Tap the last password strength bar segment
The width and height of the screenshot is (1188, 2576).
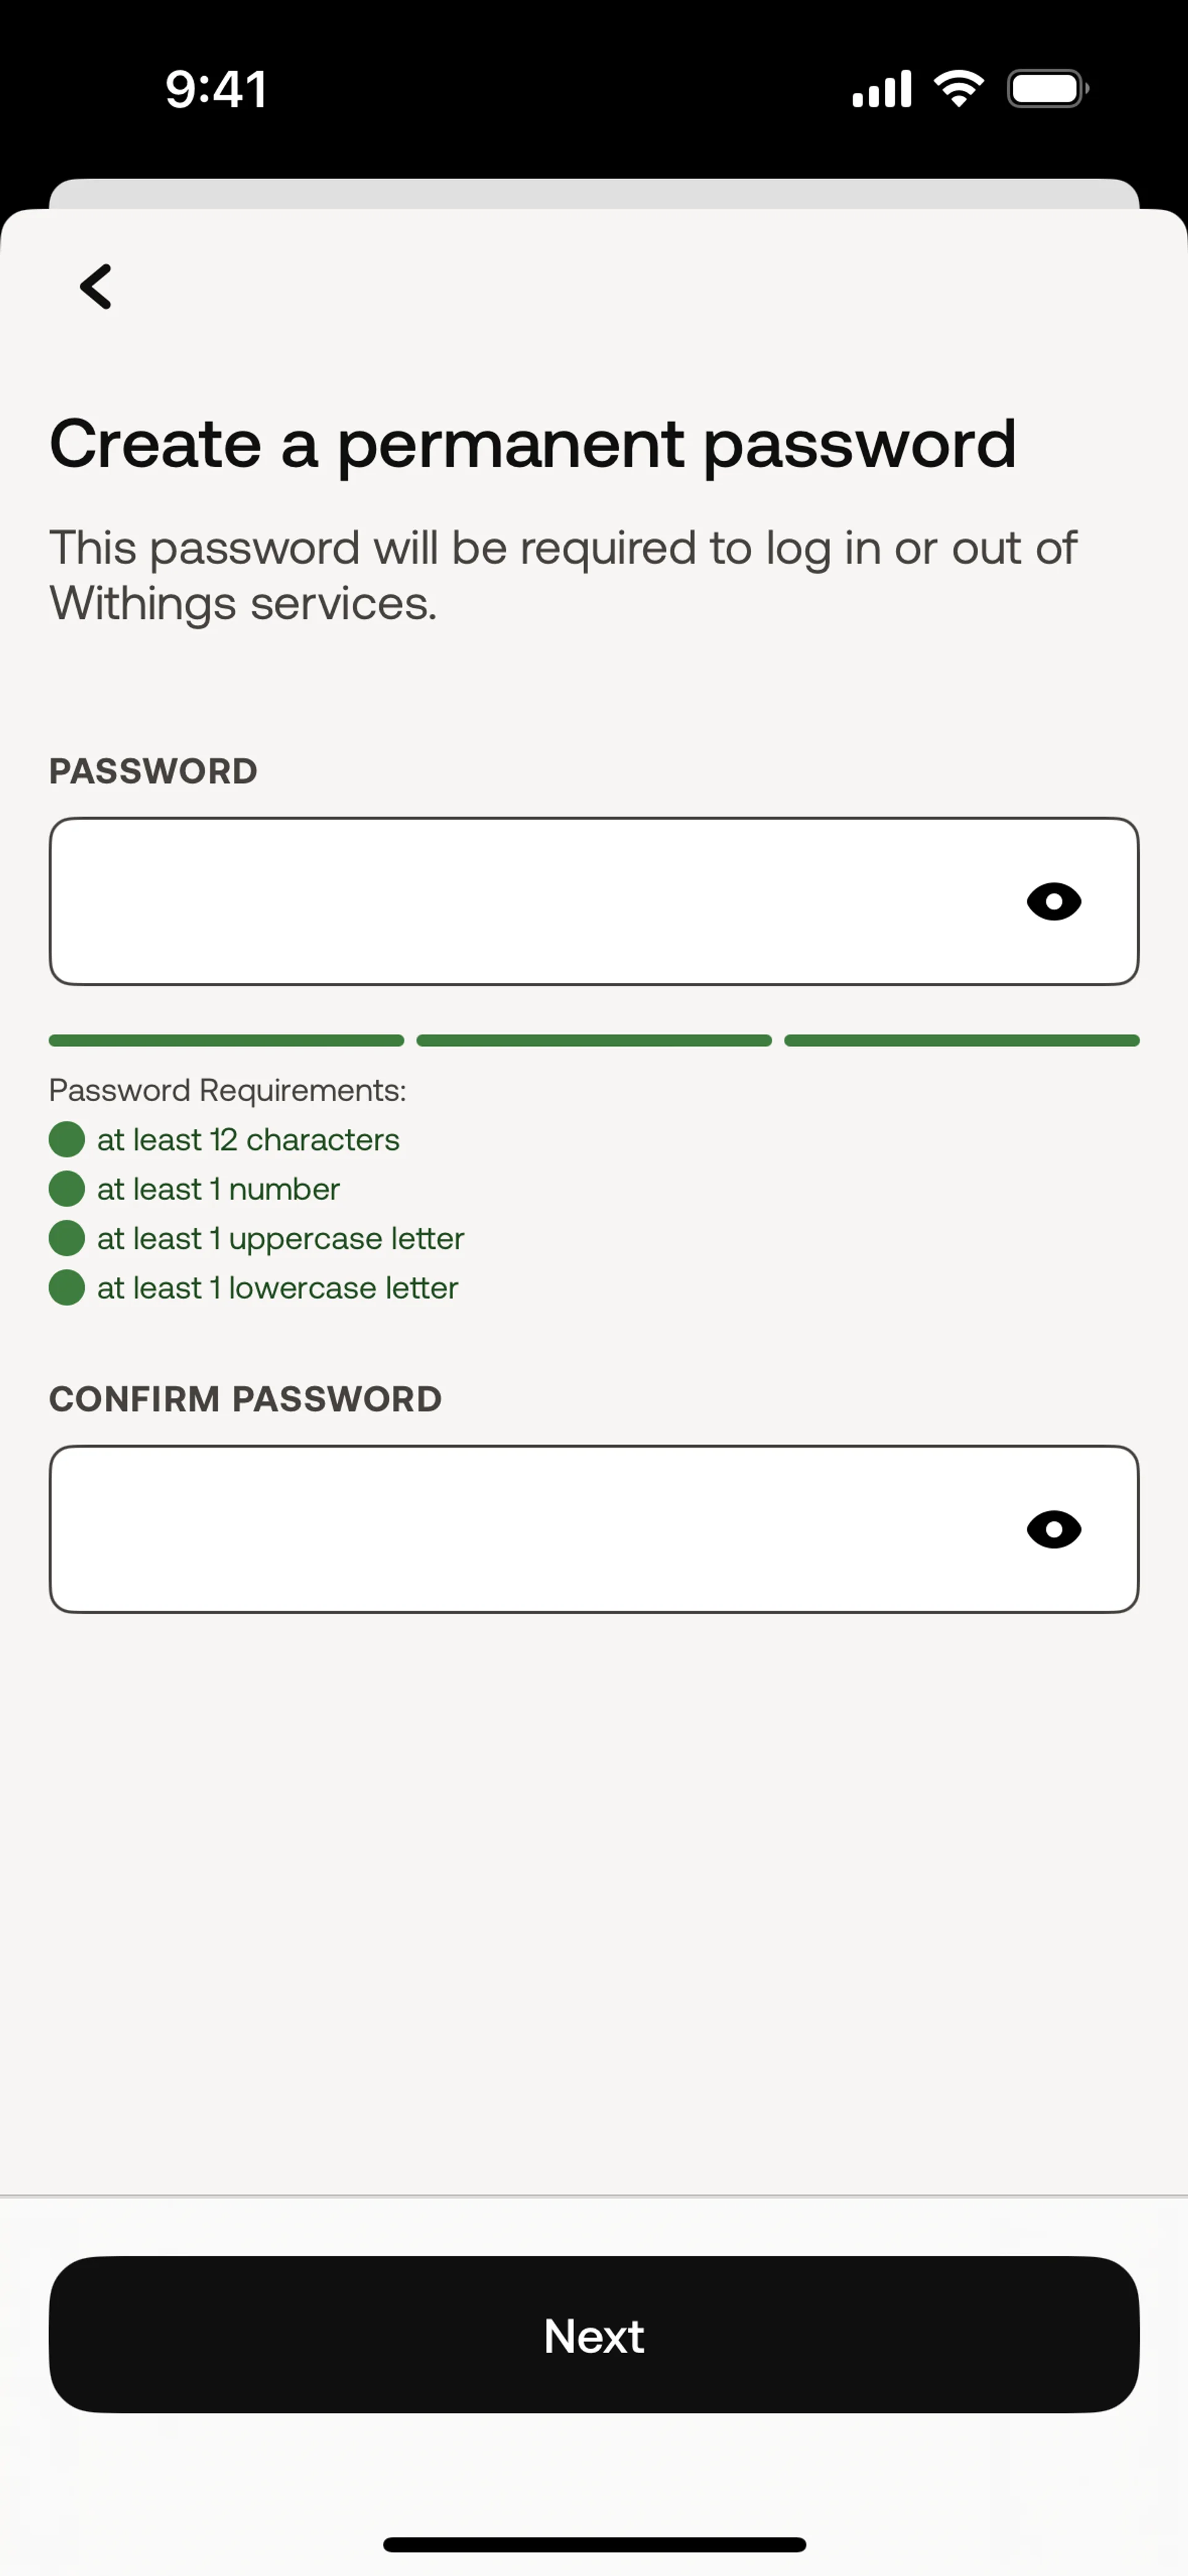pos(962,1041)
